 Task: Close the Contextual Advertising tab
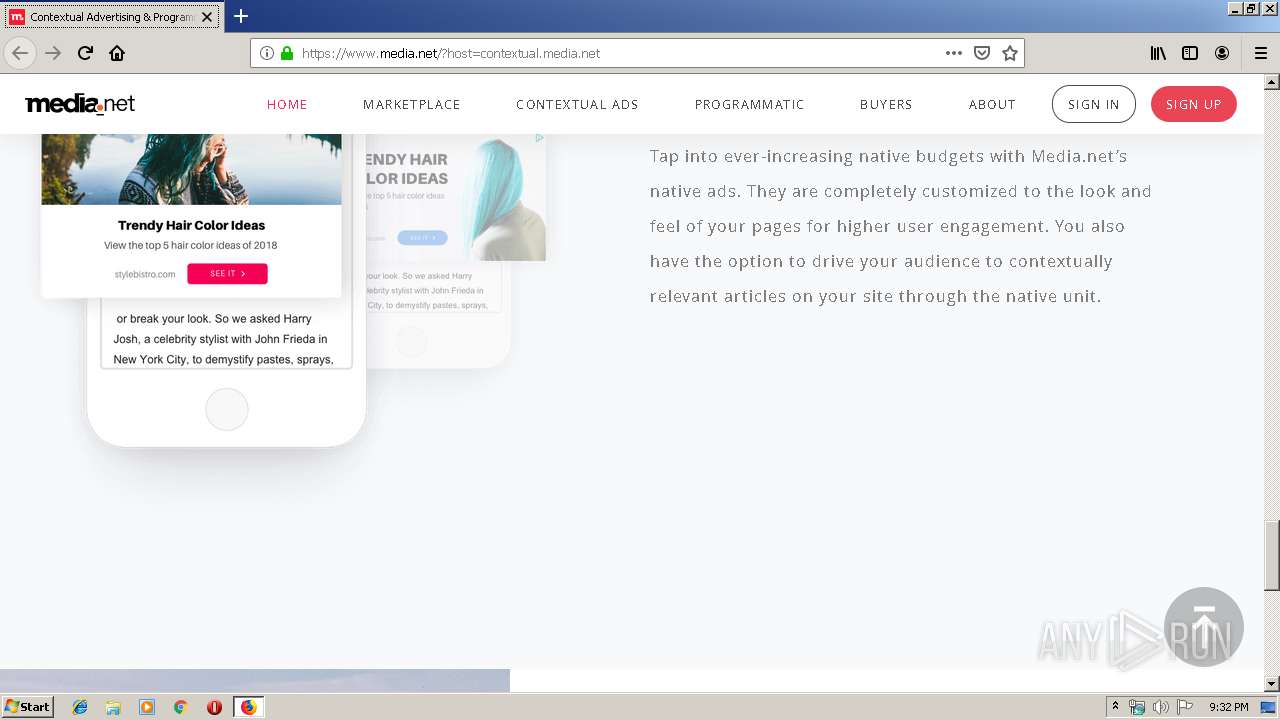(207, 17)
